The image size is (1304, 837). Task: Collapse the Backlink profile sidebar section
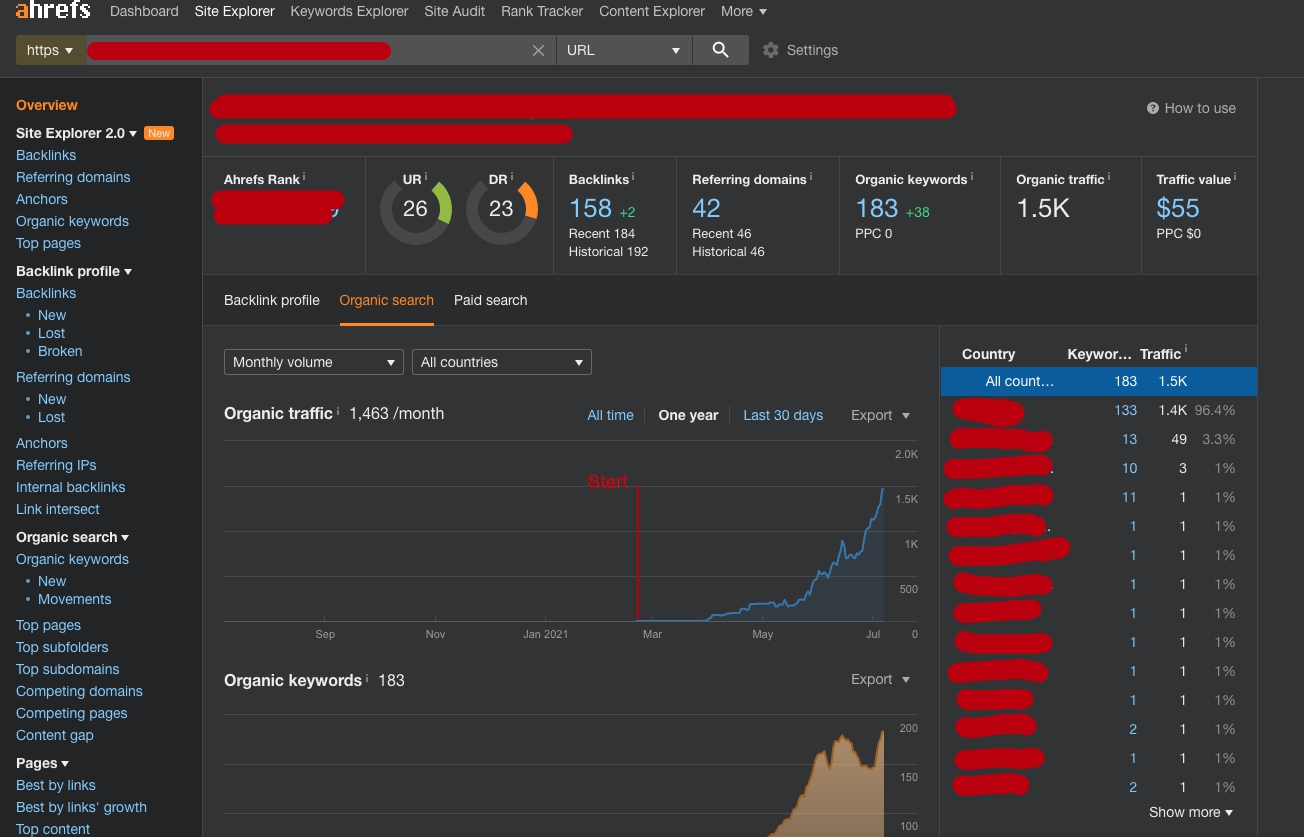(74, 271)
